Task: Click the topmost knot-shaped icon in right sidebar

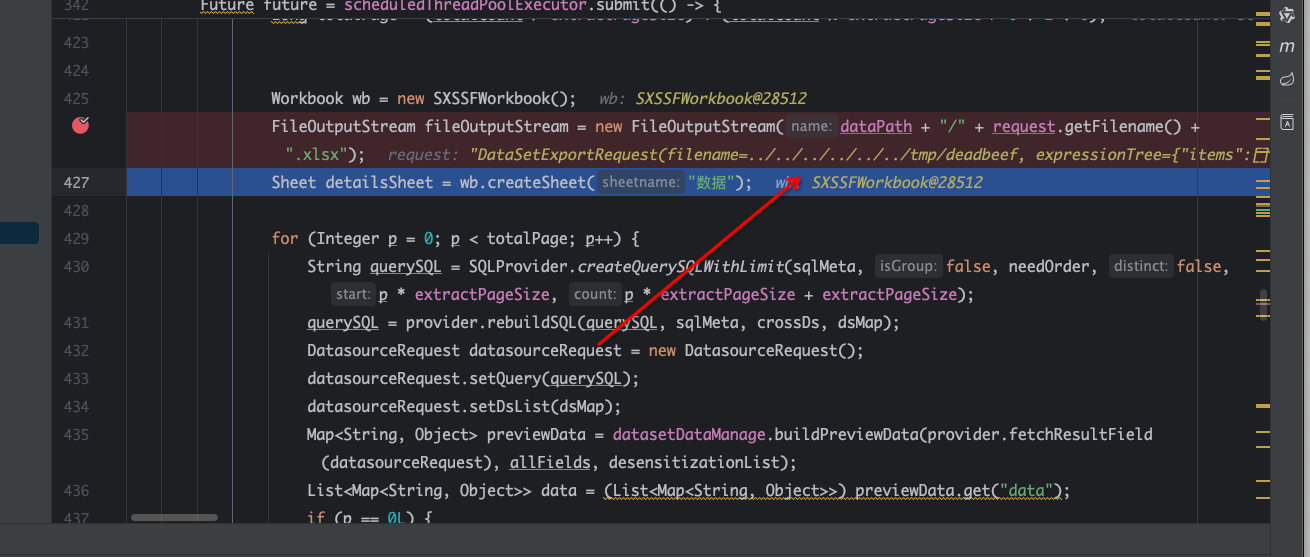Action: 1287,14
